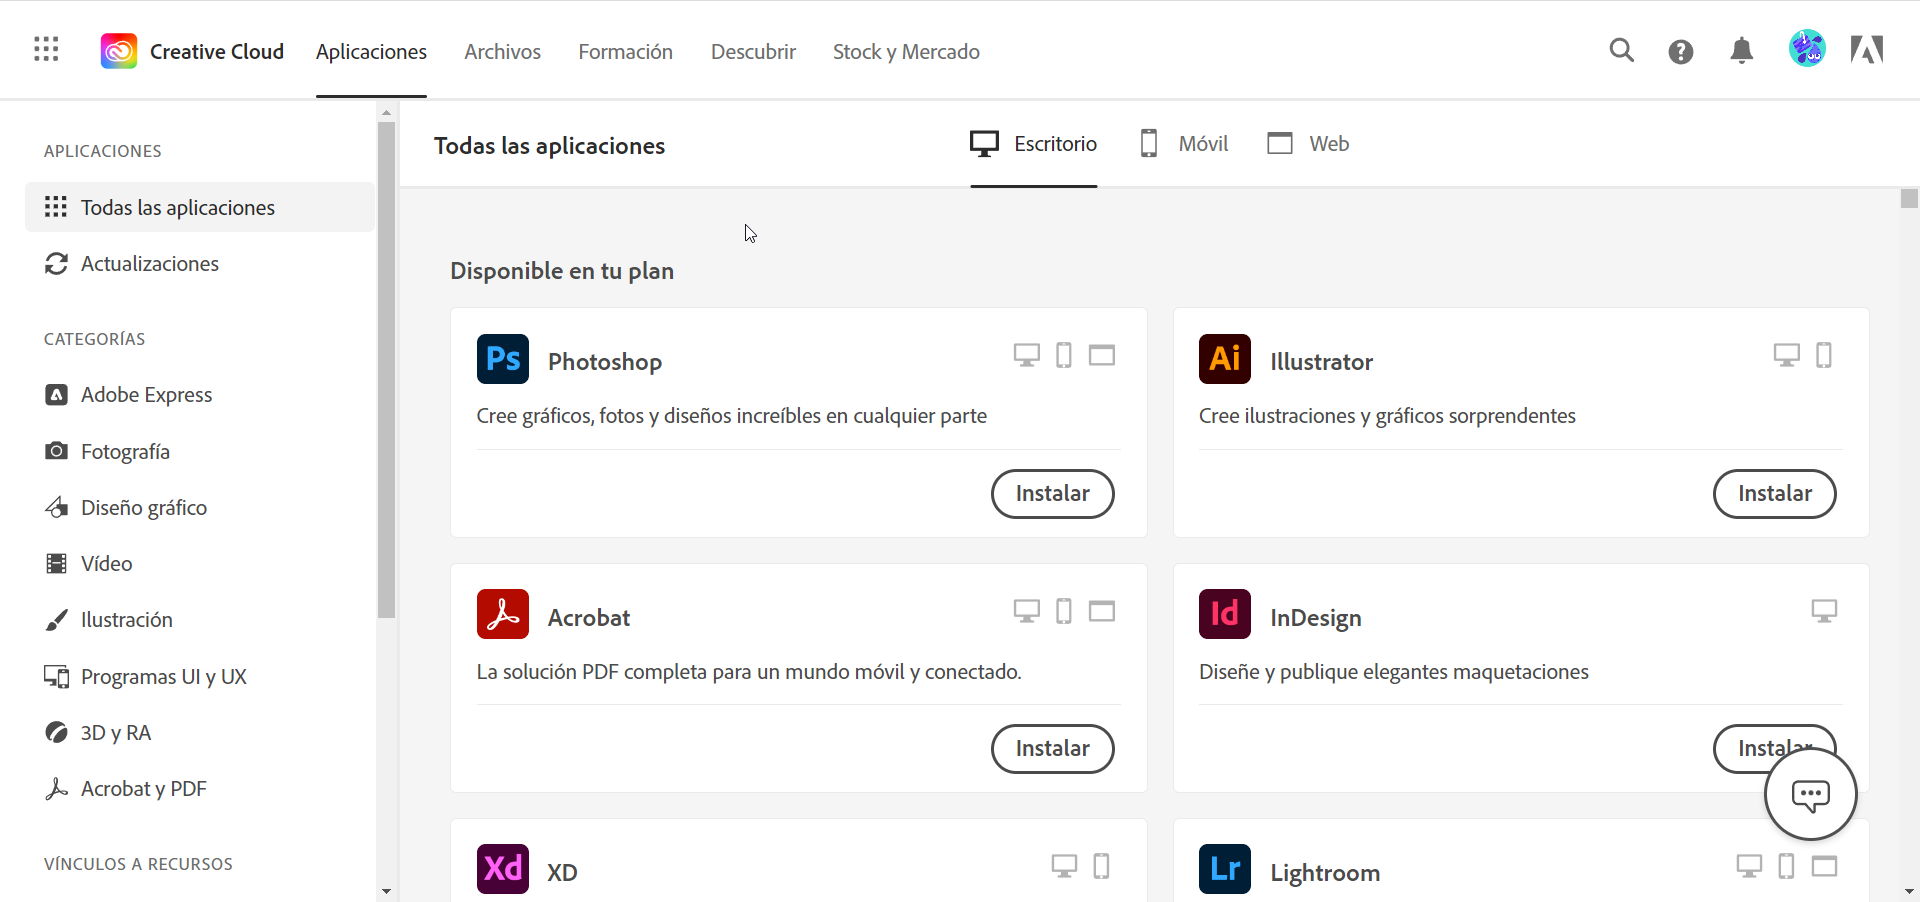Click the XD app icon
This screenshot has height=902, width=1920.
[x=503, y=869]
